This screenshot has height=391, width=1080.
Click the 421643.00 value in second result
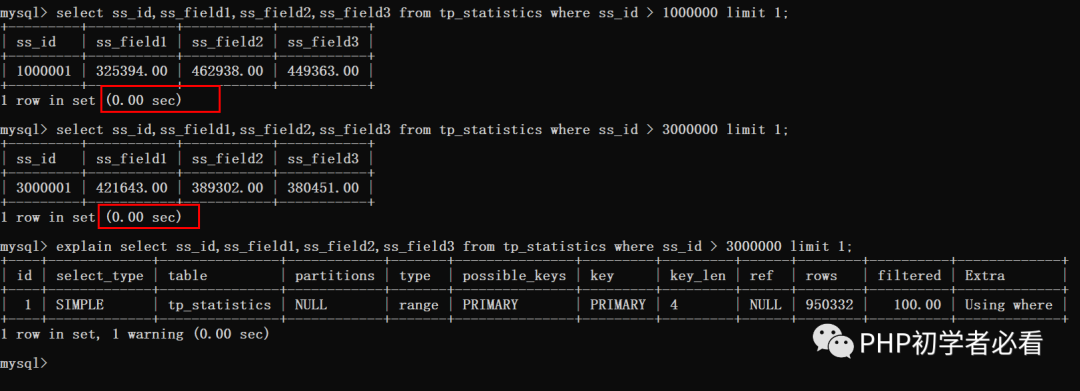(132, 188)
